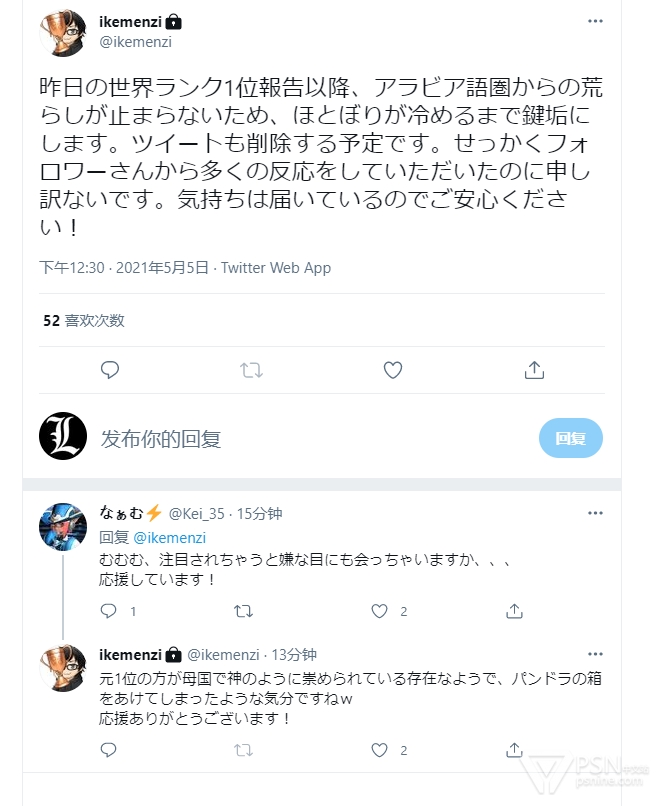
Task: Open the Twitter Web App source link
Action: [276, 268]
